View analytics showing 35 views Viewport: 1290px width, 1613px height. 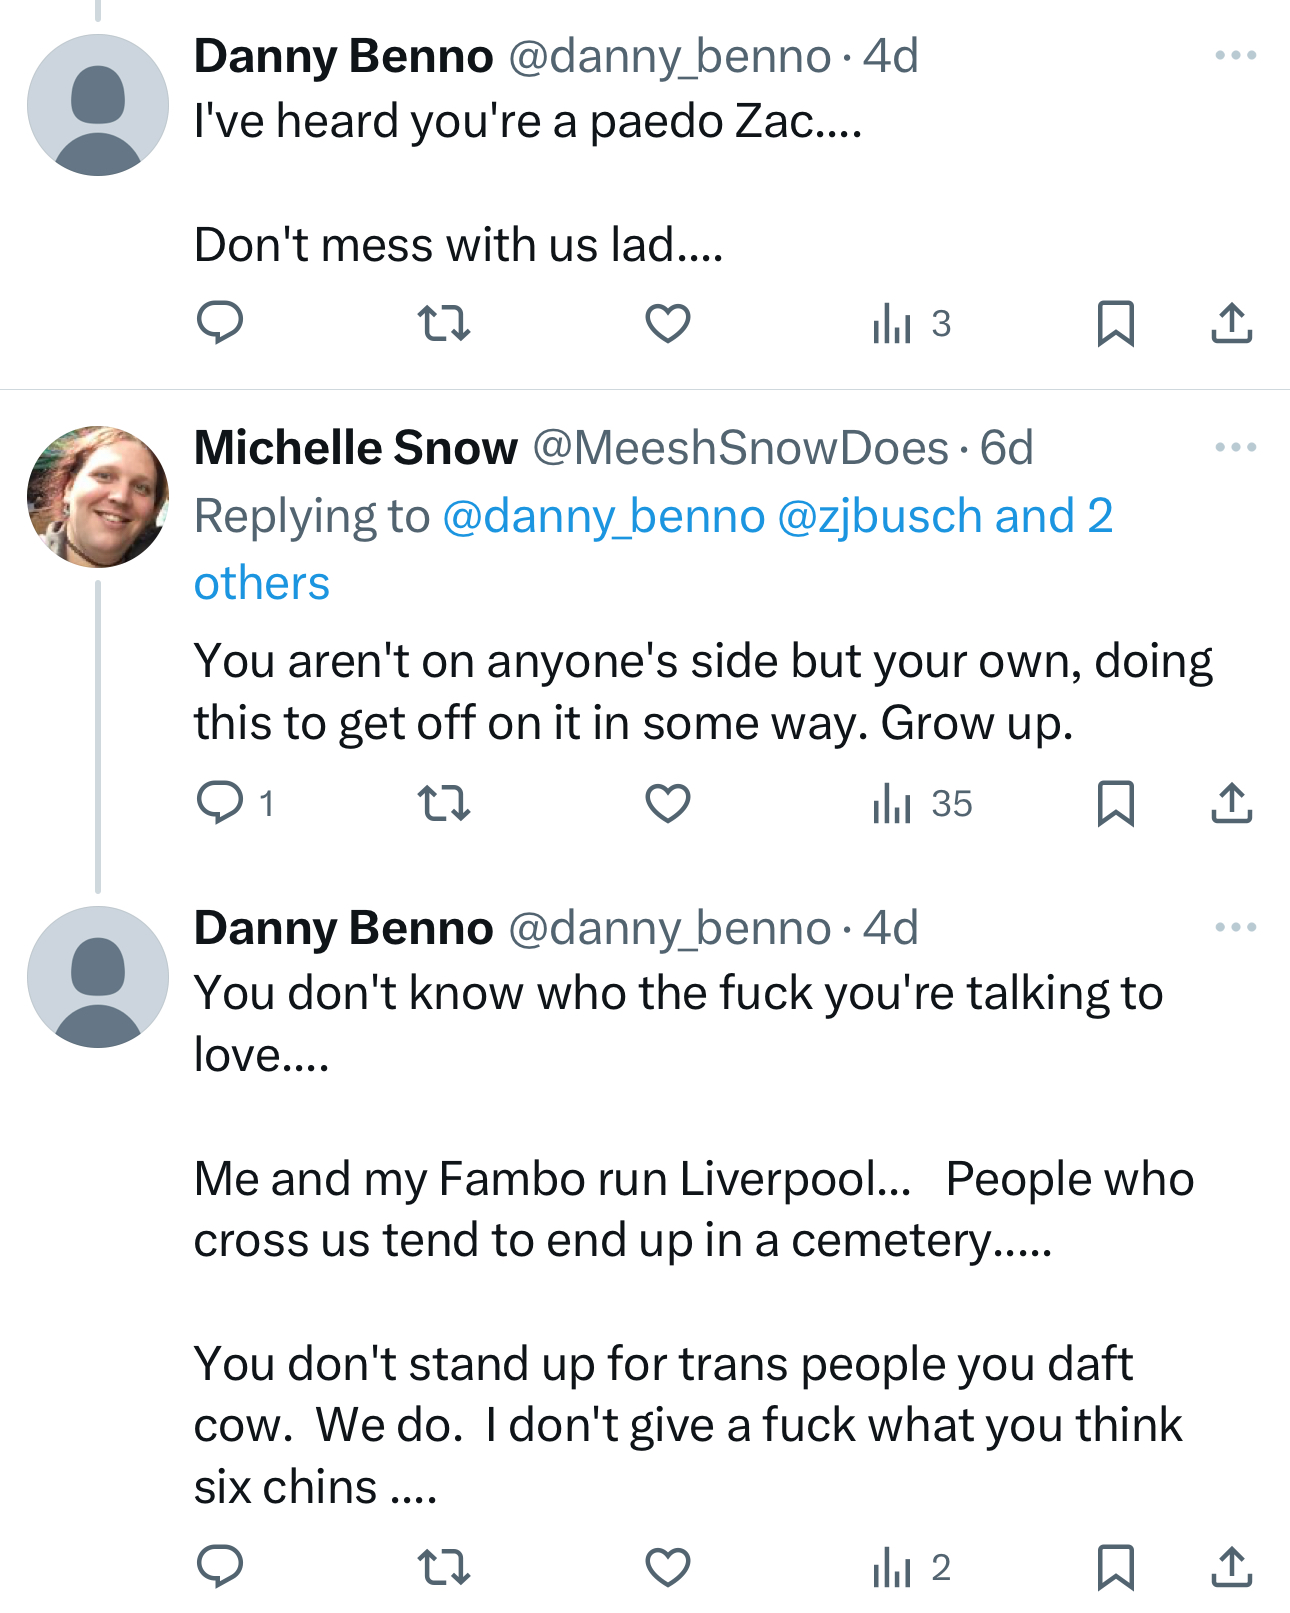(x=921, y=803)
